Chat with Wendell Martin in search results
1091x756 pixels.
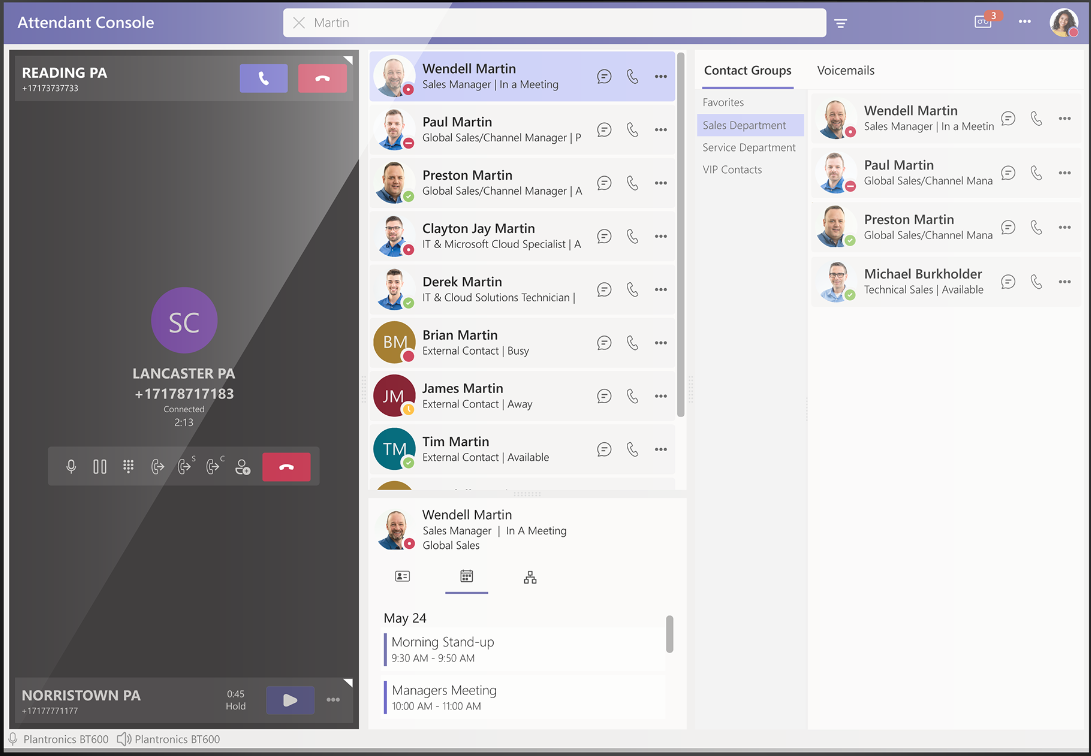click(x=604, y=77)
